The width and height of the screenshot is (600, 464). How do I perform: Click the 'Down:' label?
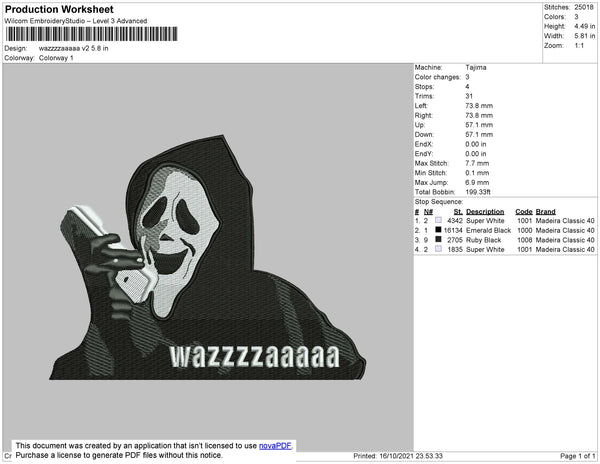pyautogui.click(x=424, y=134)
